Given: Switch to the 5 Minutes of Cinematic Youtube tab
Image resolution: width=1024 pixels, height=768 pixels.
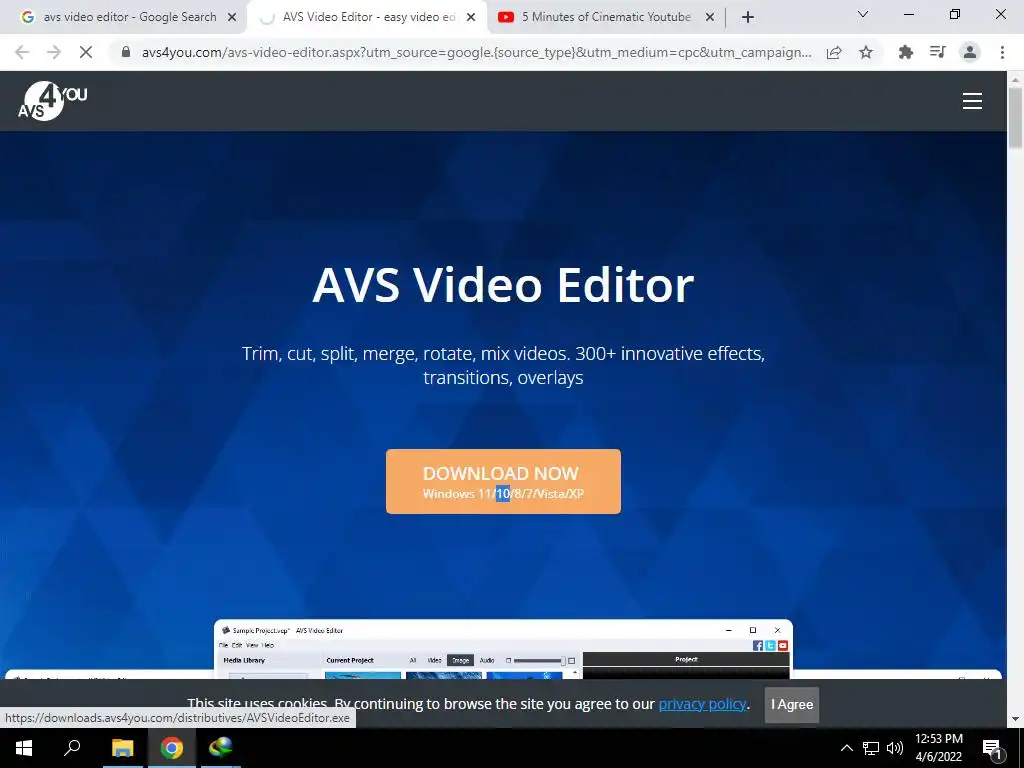Looking at the screenshot, I should tap(605, 18).
